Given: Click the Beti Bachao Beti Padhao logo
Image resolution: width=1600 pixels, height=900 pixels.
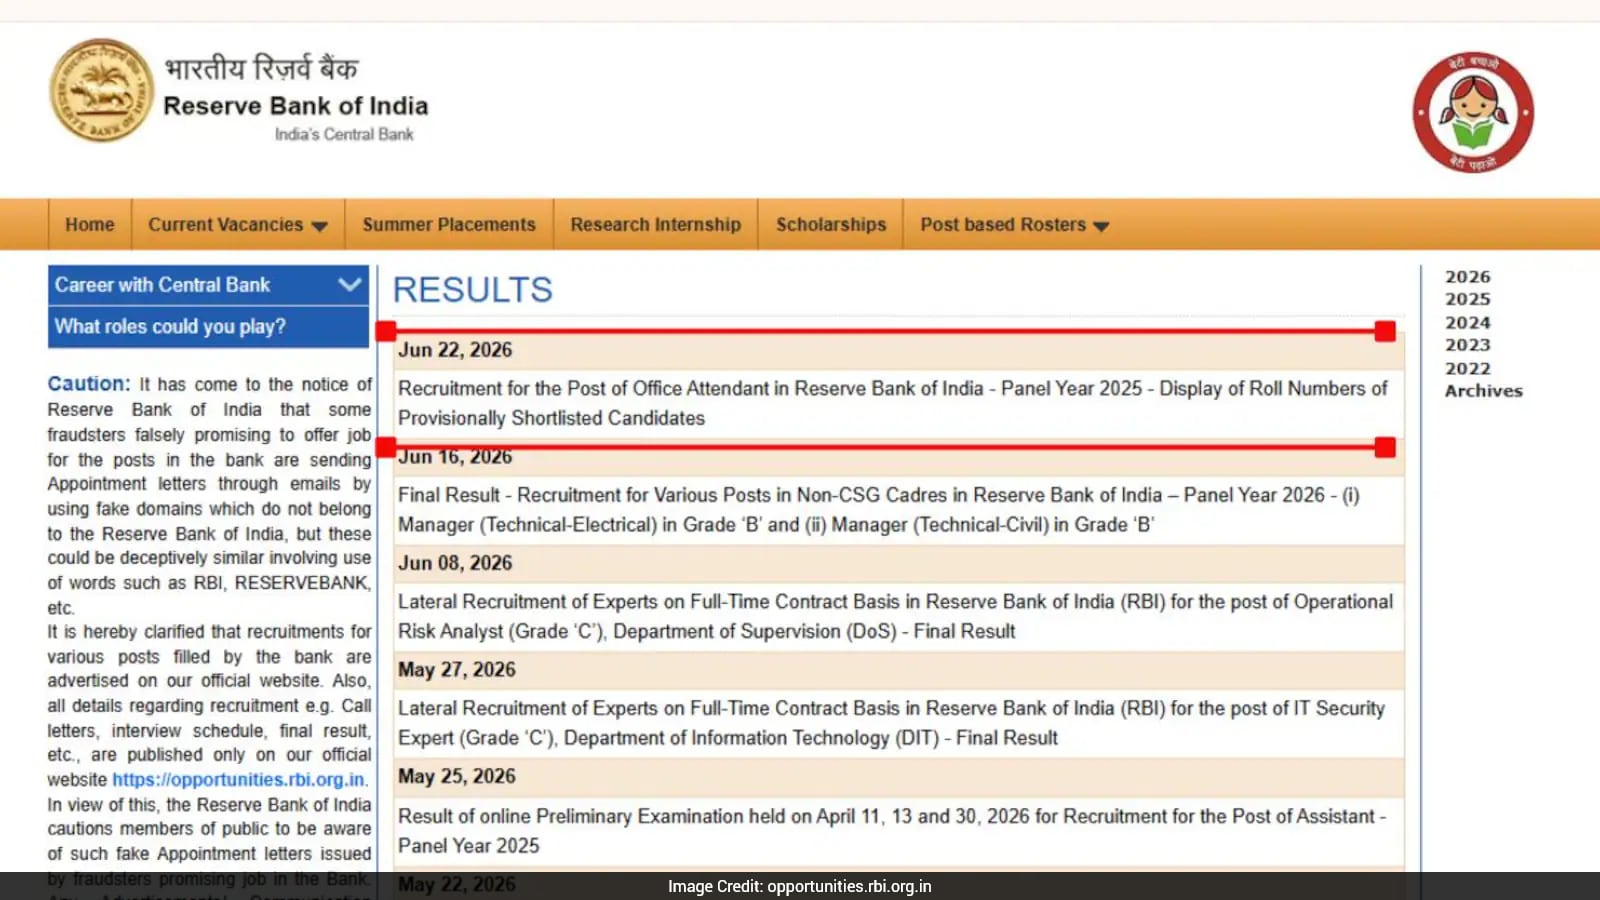Looking at the screenshot, I should (1473, 112).
